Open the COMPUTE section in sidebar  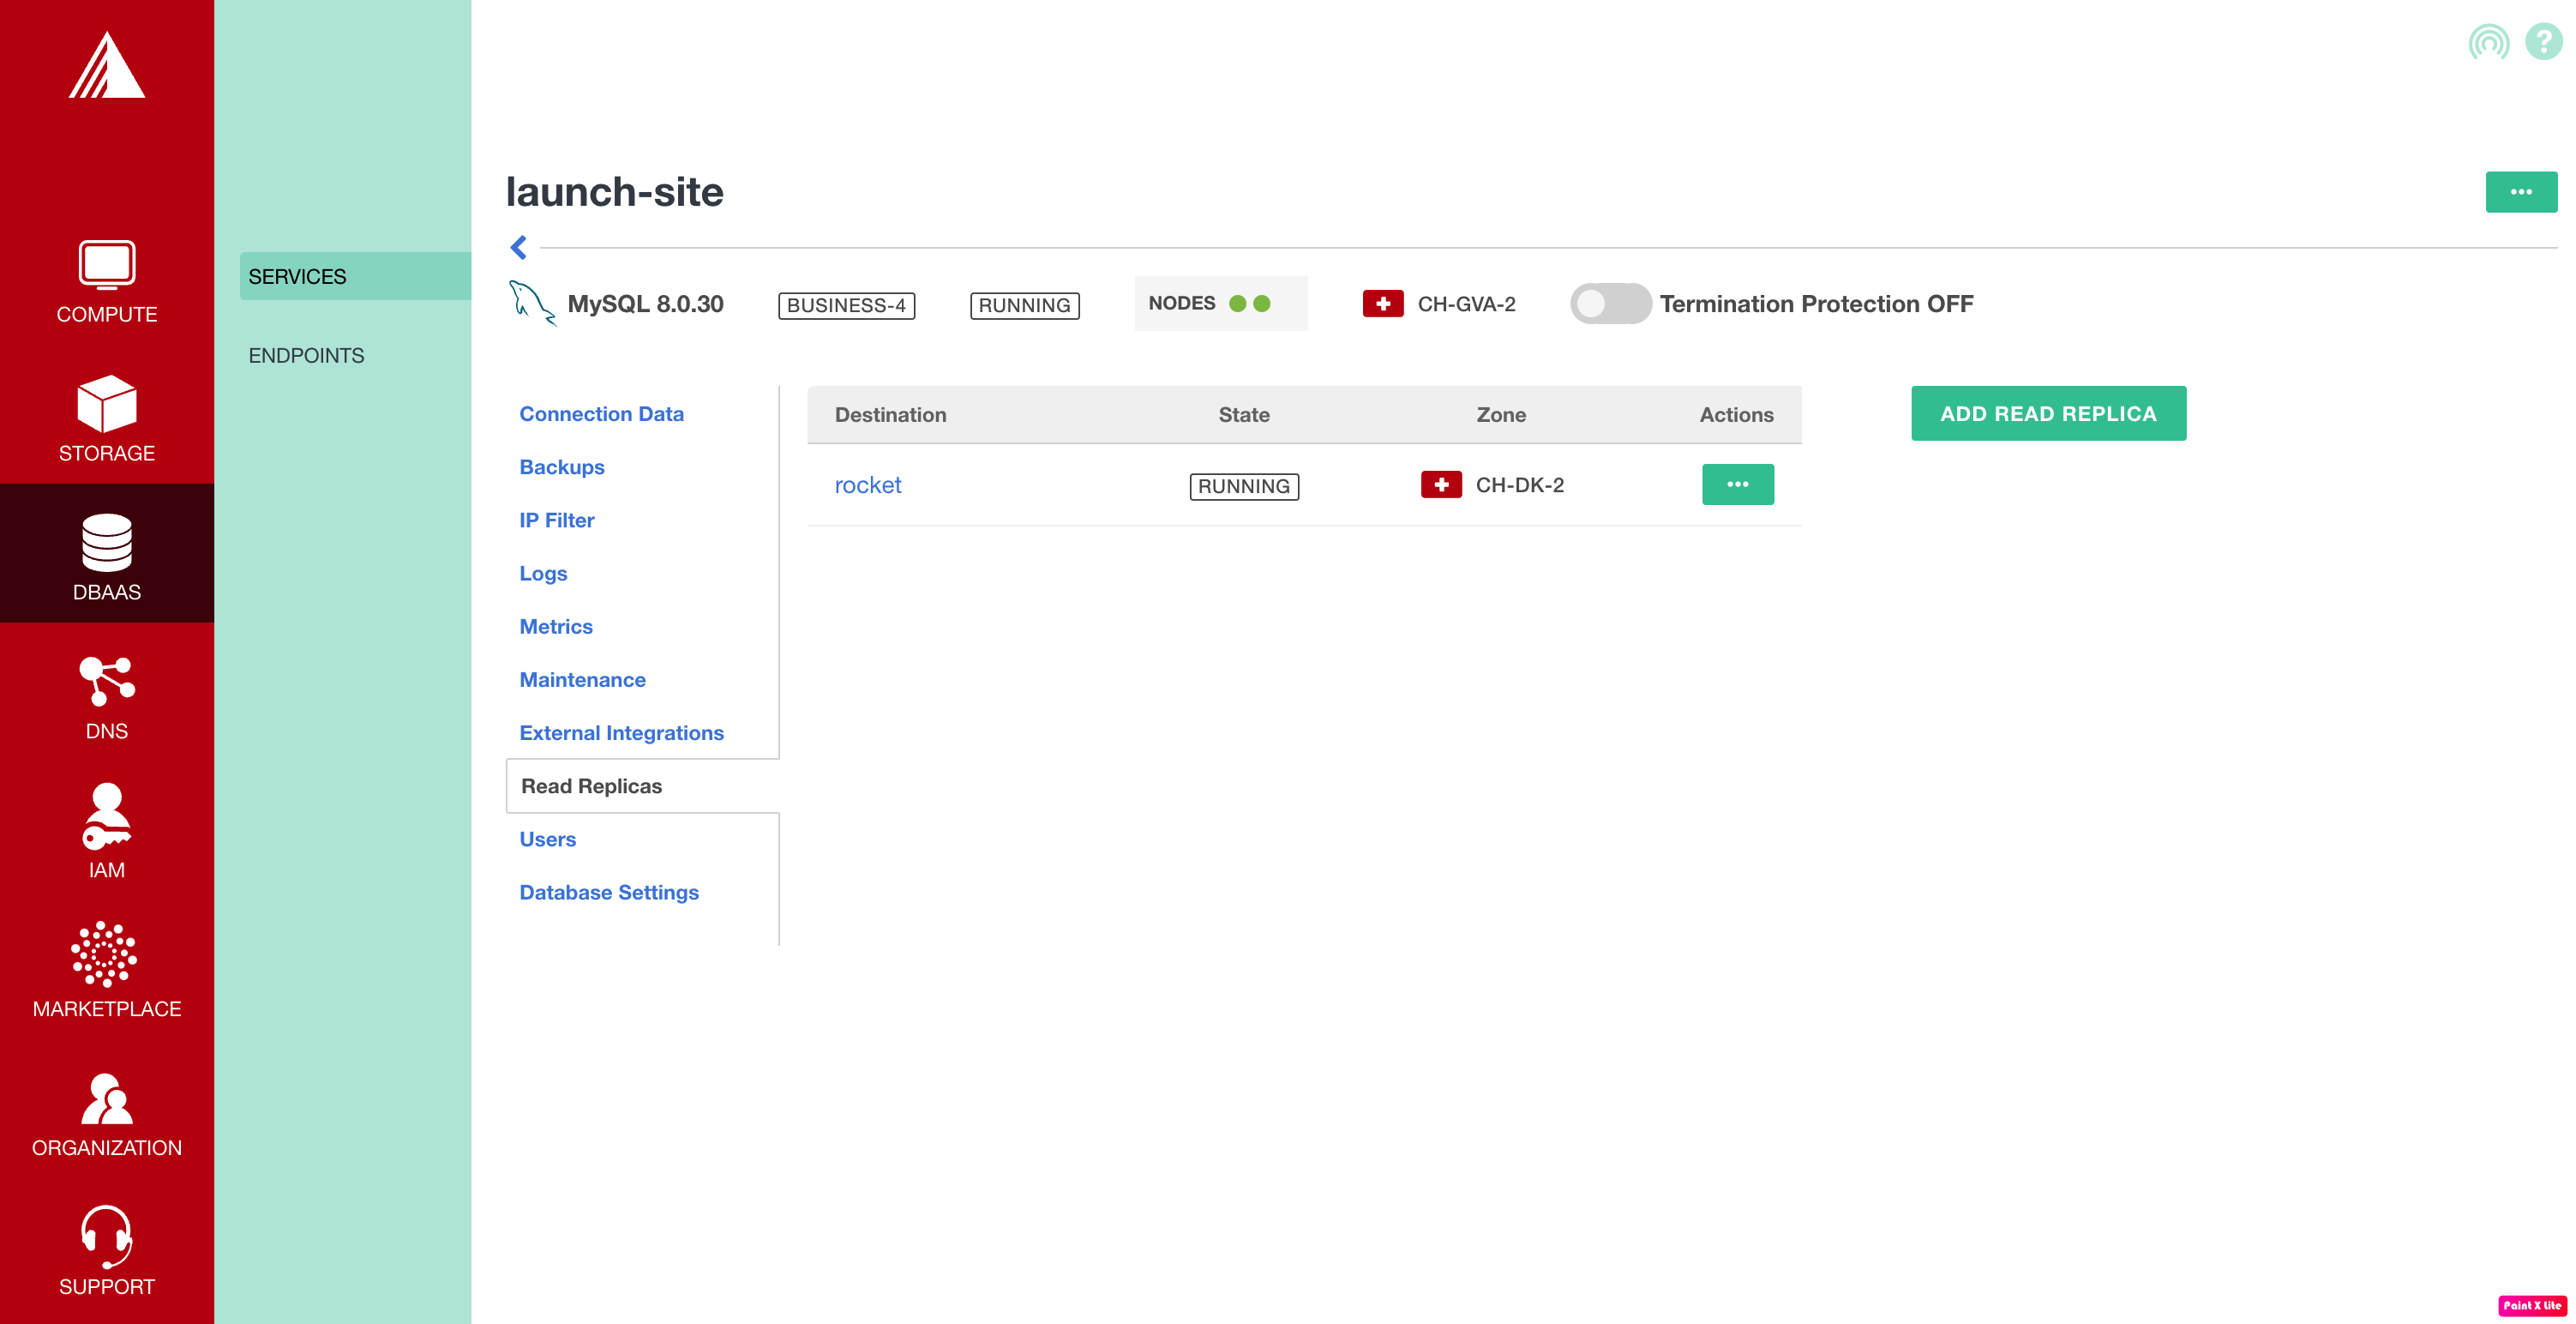pos(106,283)
